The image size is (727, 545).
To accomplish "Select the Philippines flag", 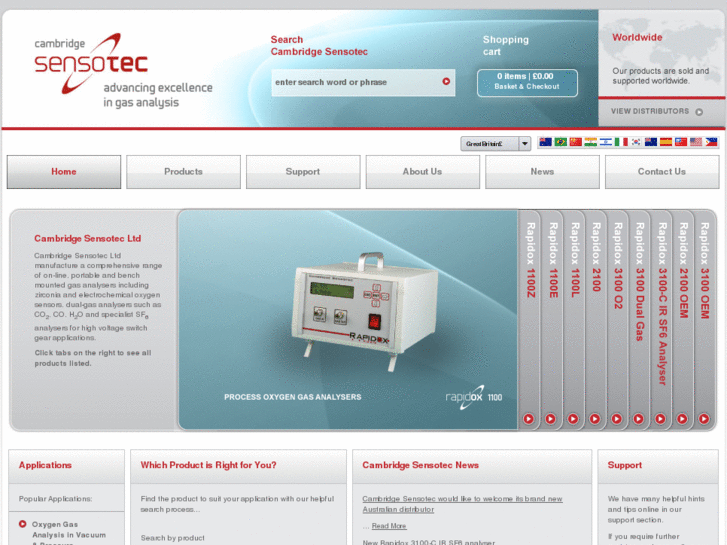I will coord(711,142).
